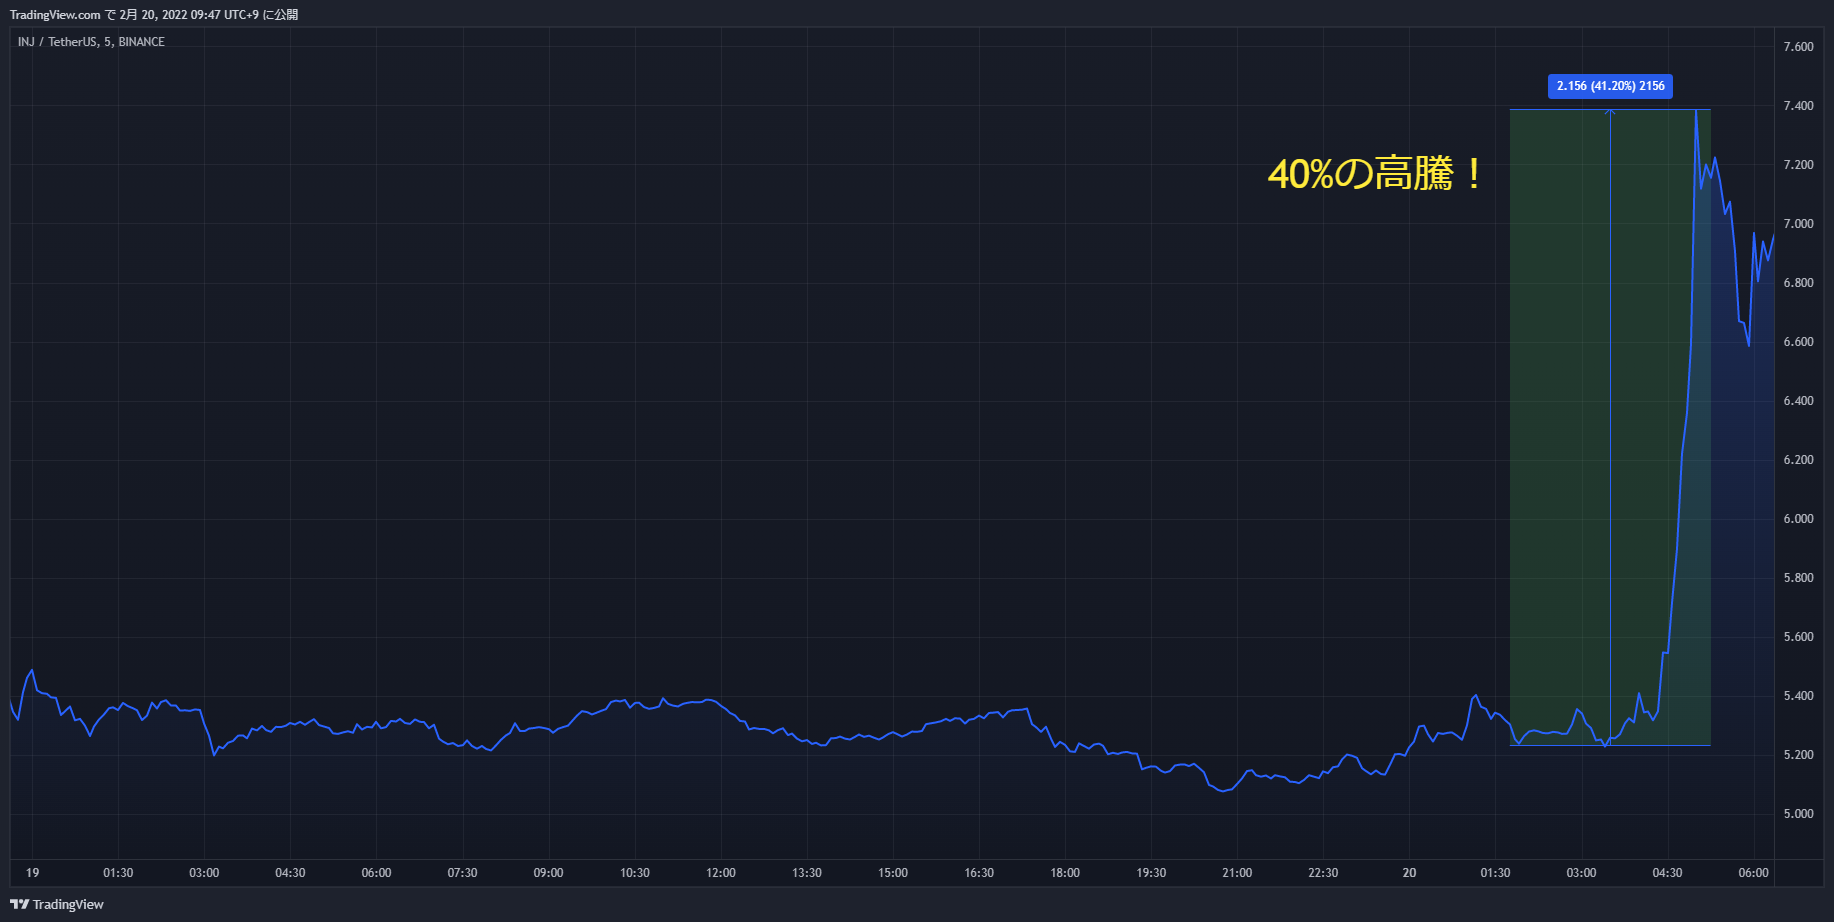The height and width of the screenshot is (922, 1834).
Task: Click the 5.600 price axis label
Action: 1798,637
